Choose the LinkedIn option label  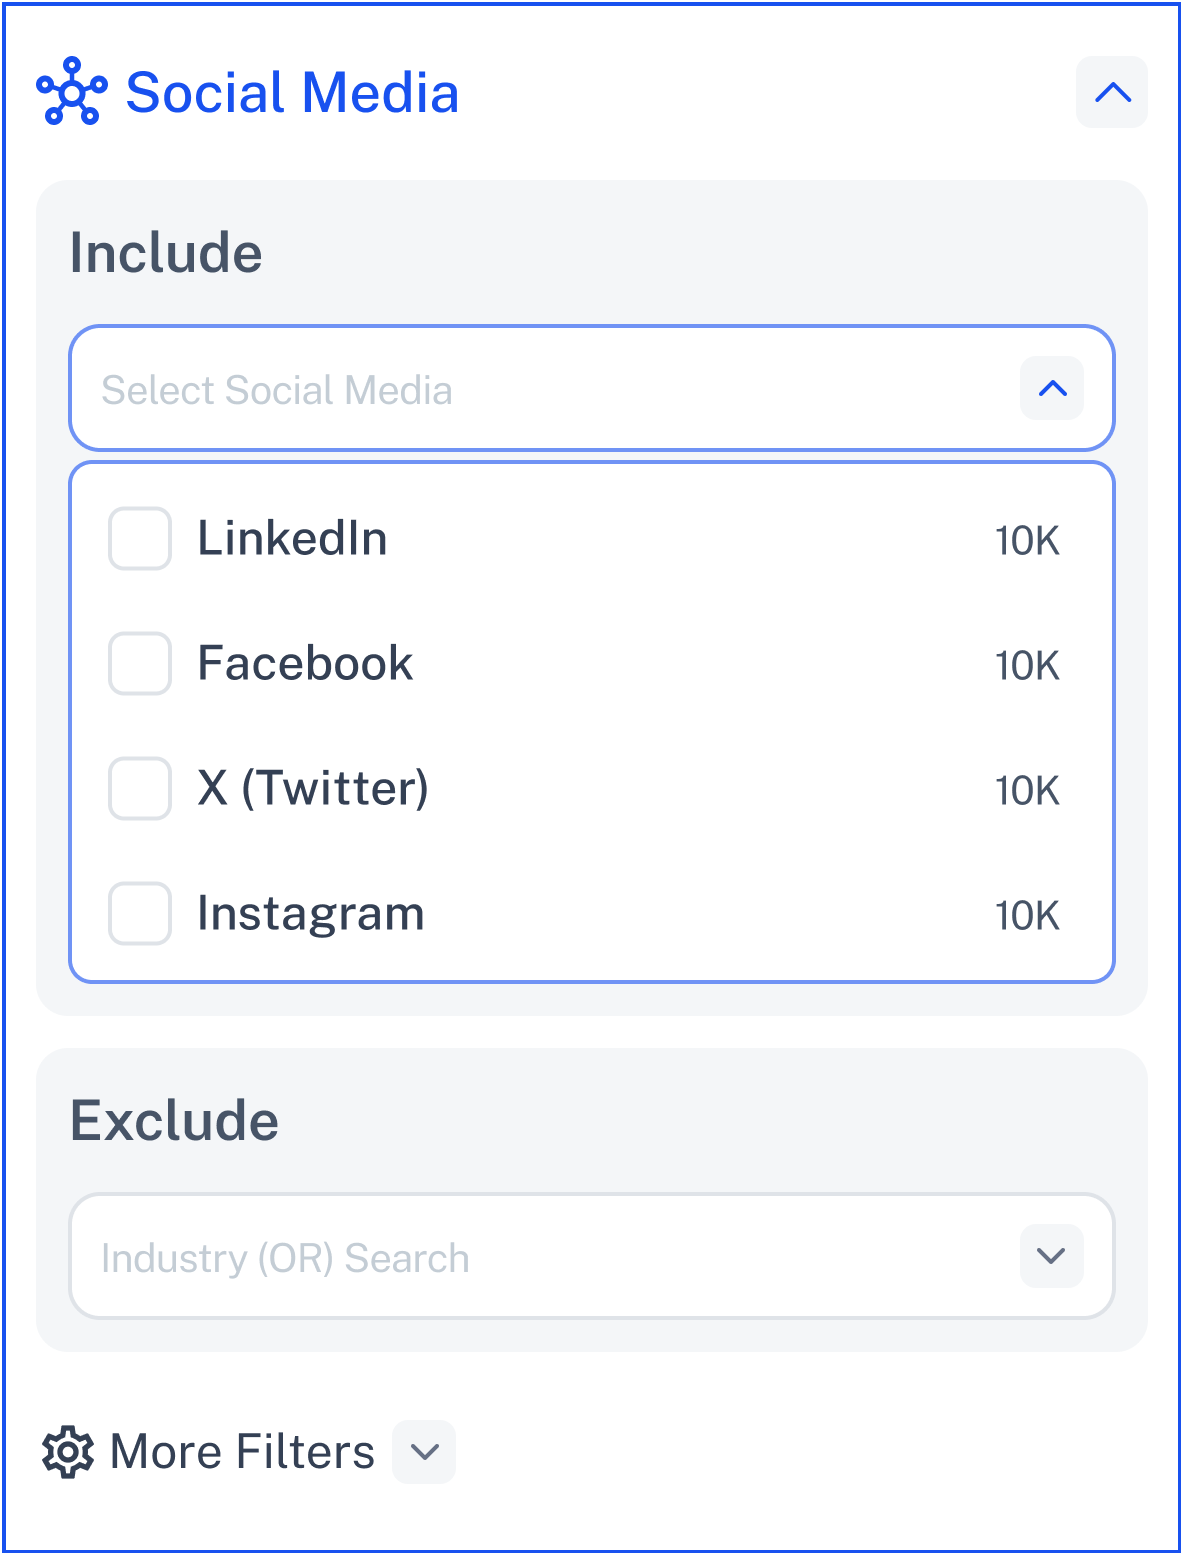click(292, 538)
